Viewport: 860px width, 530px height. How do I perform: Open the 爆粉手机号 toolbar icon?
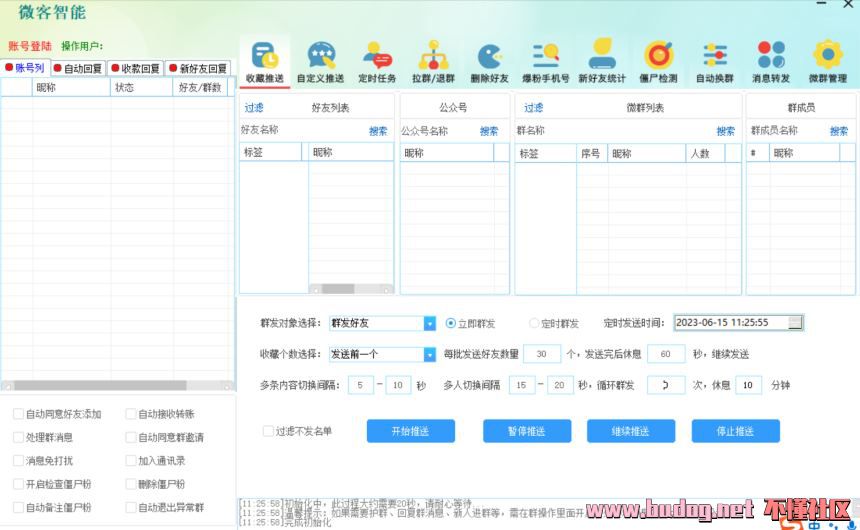tap(545, 61)
